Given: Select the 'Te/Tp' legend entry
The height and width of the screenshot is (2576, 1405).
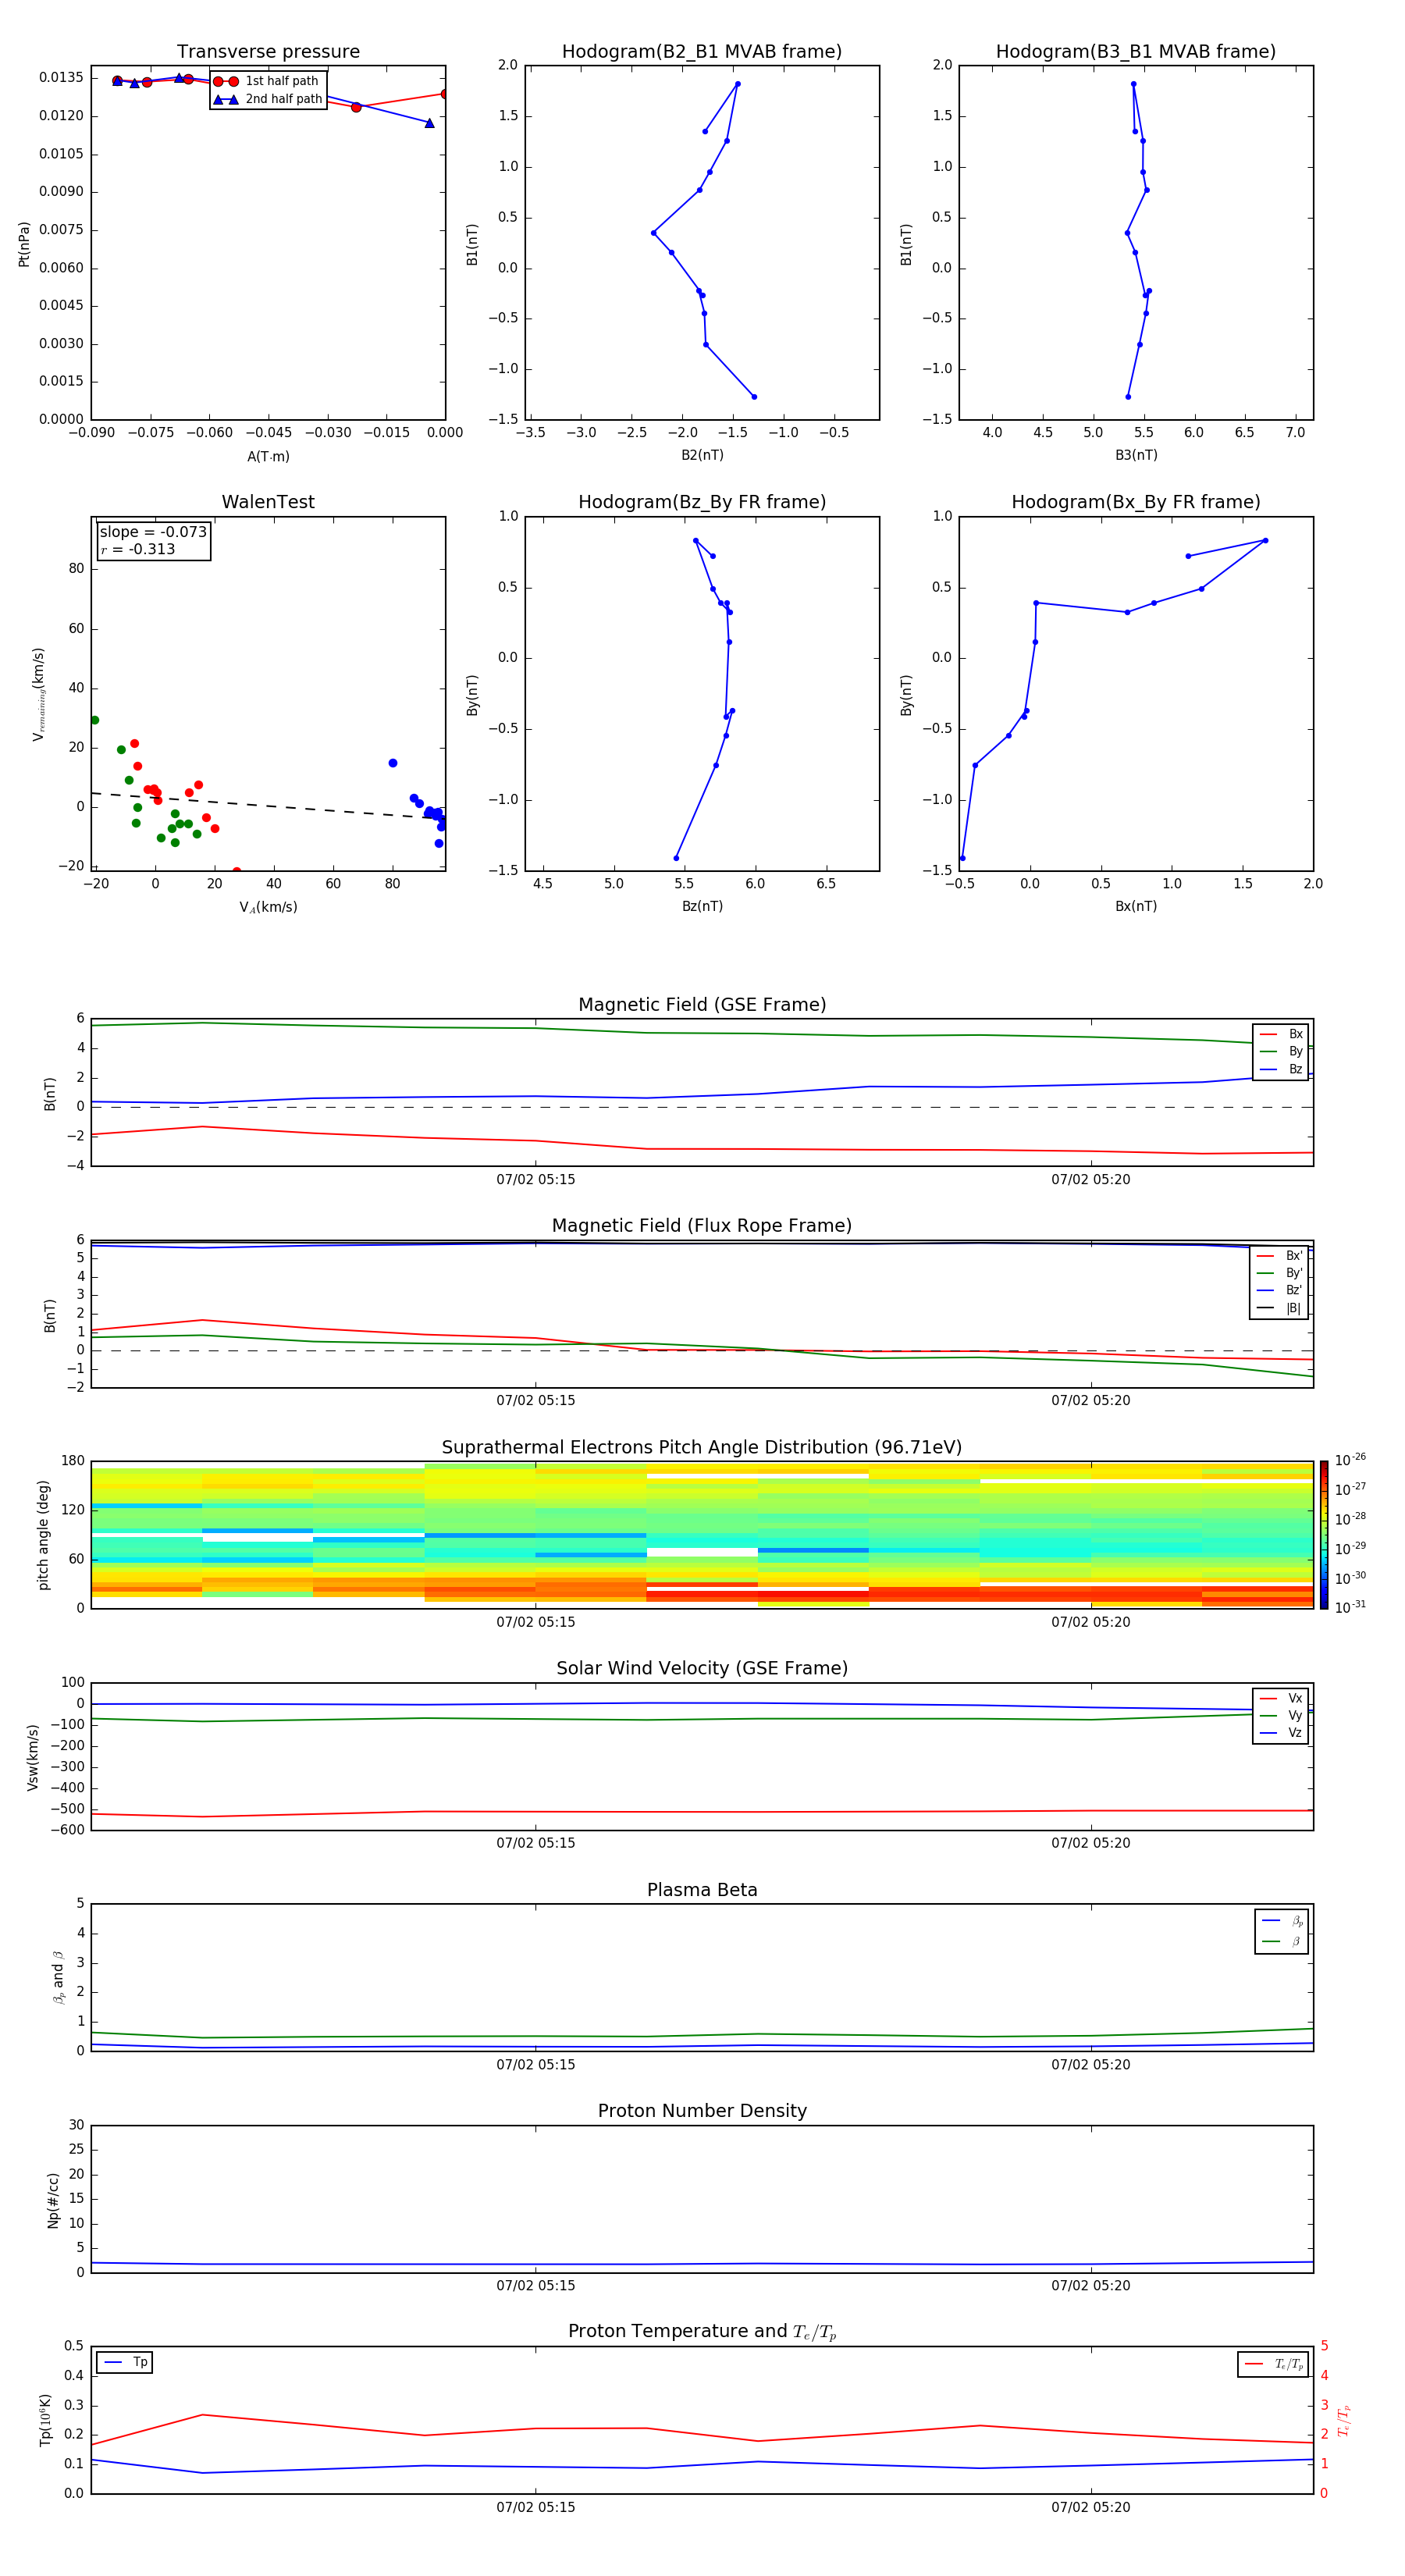Looking at the screenshot, I should coord(1274,2364).
